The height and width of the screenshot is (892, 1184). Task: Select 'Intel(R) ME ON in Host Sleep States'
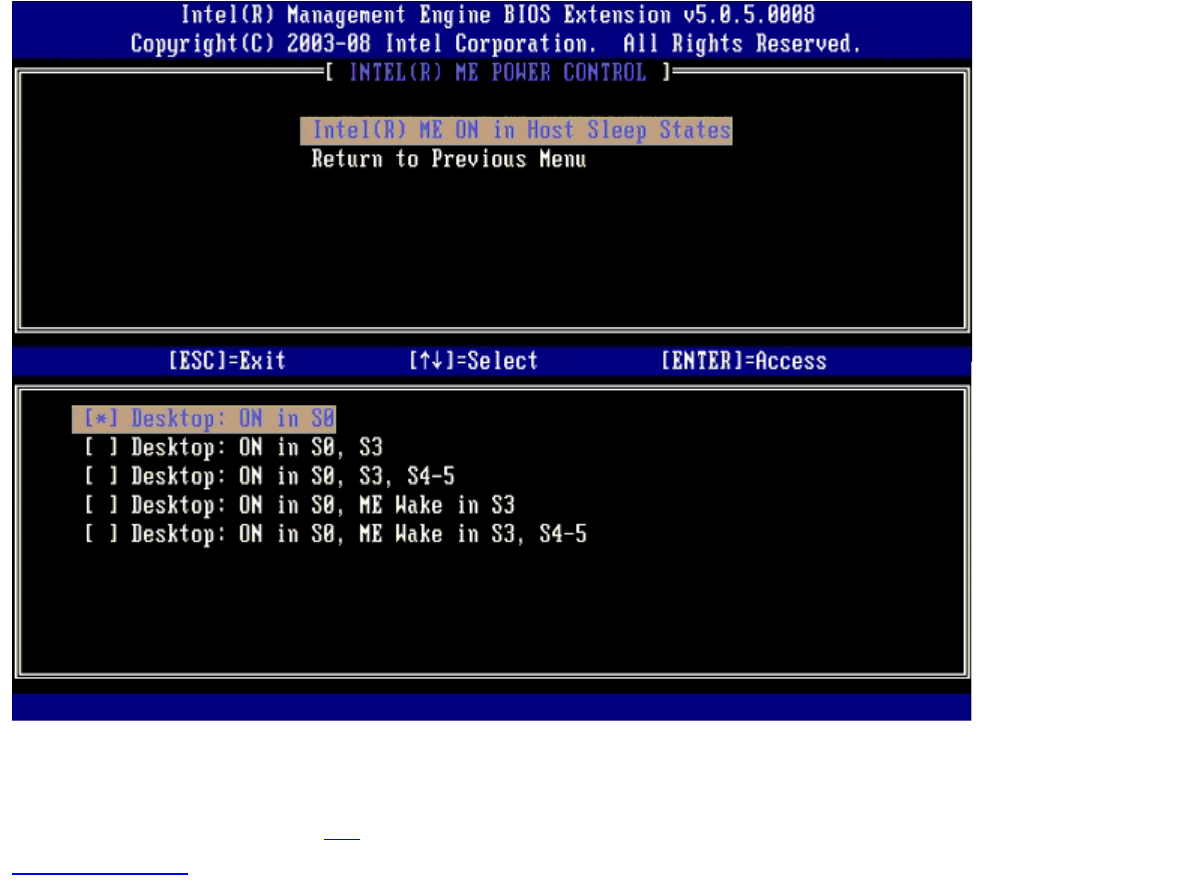[516, 131]
